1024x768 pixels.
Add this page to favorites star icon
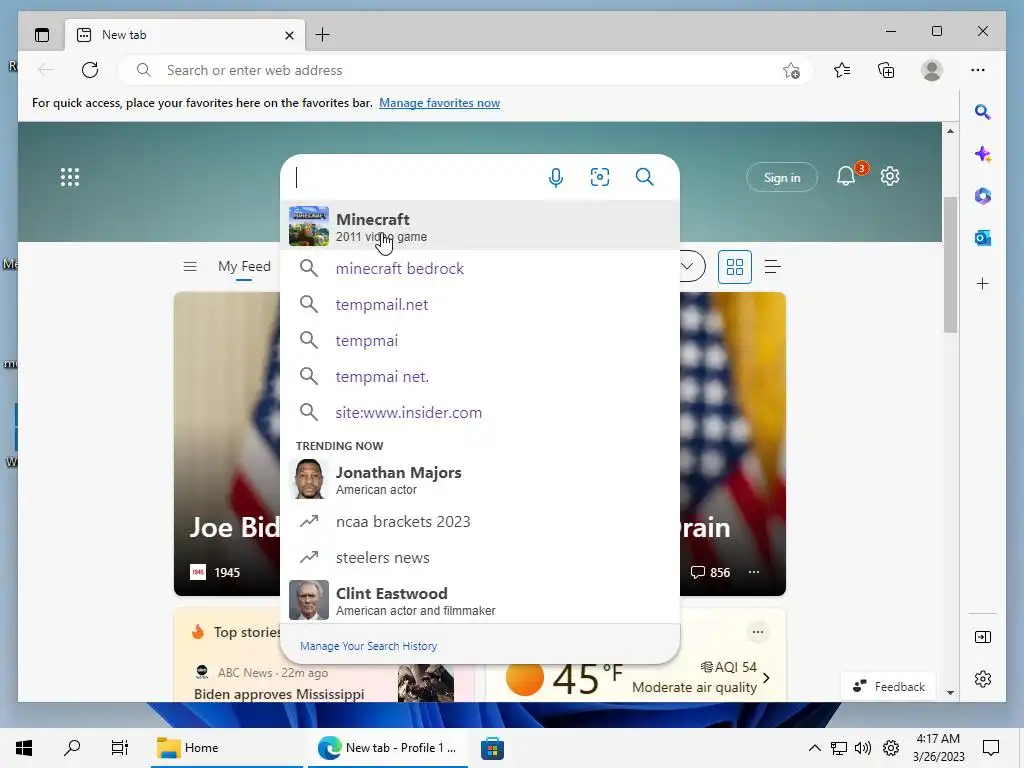[x=792, y=70]
